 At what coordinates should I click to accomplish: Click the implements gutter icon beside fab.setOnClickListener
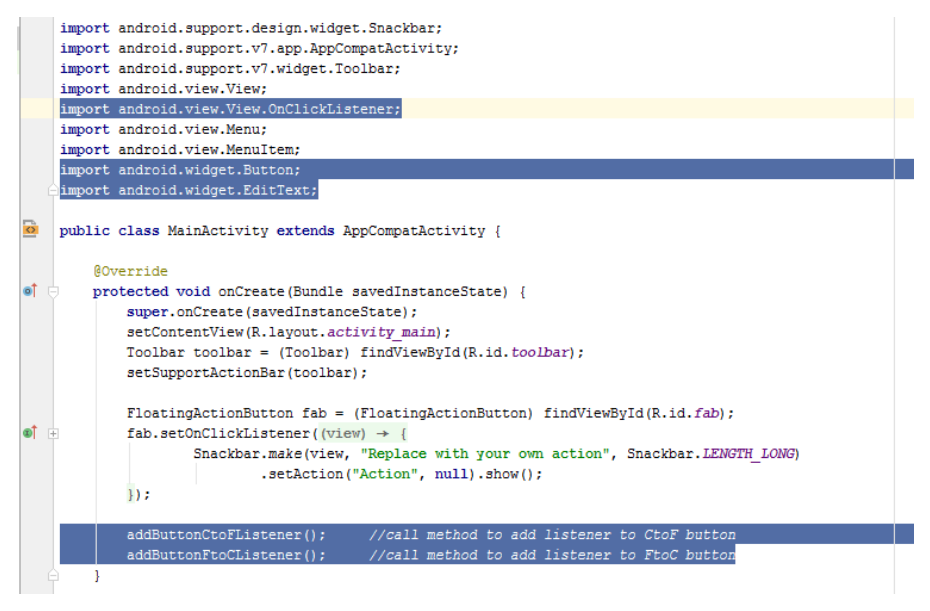[30, 432]
